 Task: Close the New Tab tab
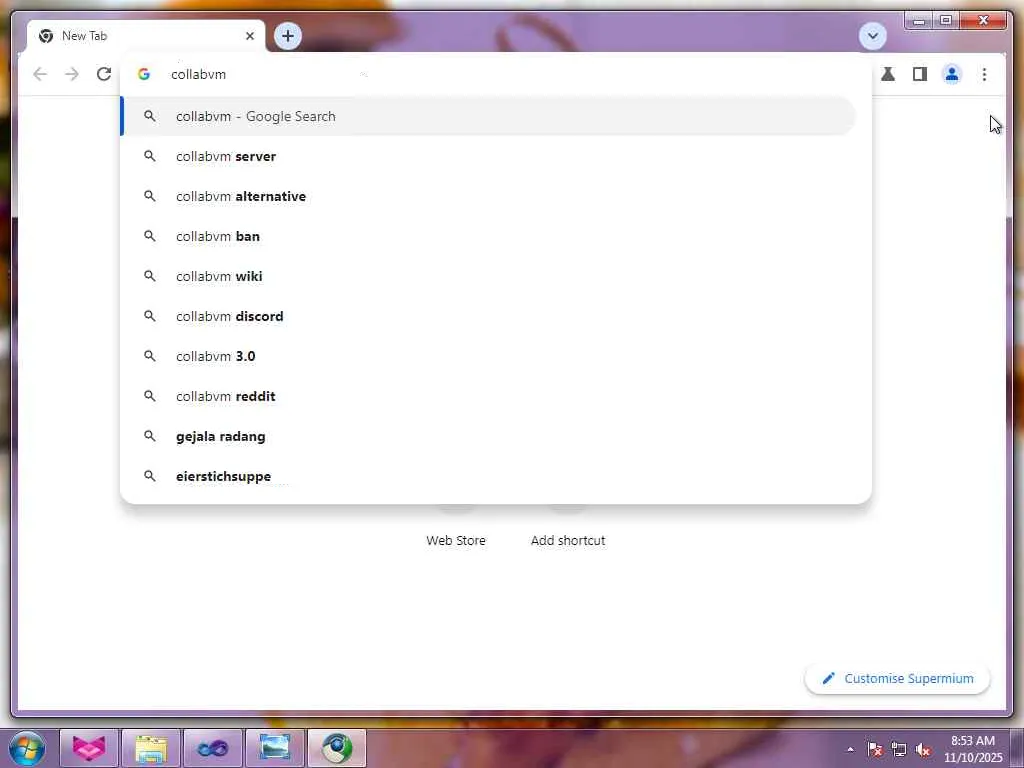[249, 36]
